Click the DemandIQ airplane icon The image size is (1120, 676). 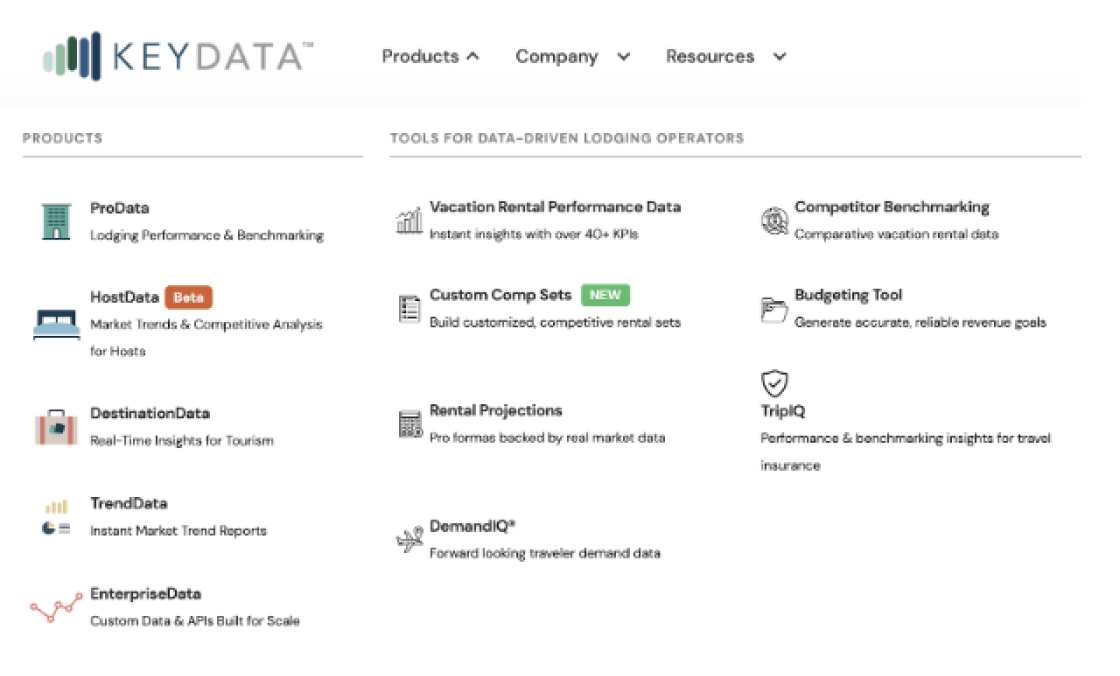[x=410, y=540]
